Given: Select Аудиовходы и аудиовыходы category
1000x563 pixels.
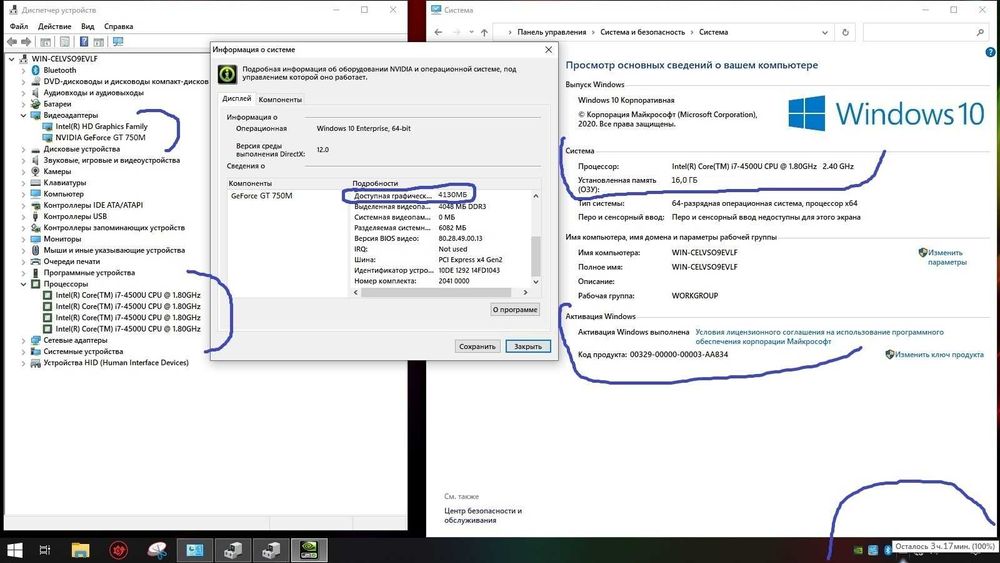Looking at the screenshot, I should [93, 92].
